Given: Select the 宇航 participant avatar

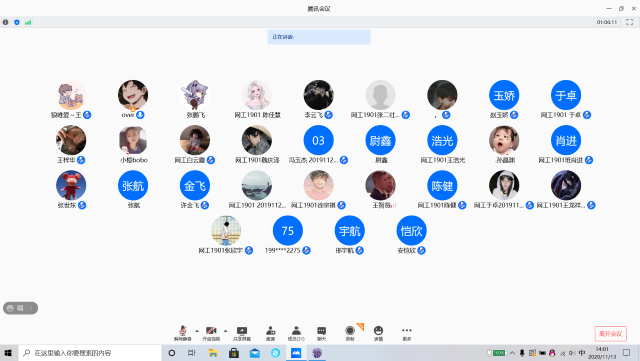Looking at the screenshot, I should pos(349,231).
